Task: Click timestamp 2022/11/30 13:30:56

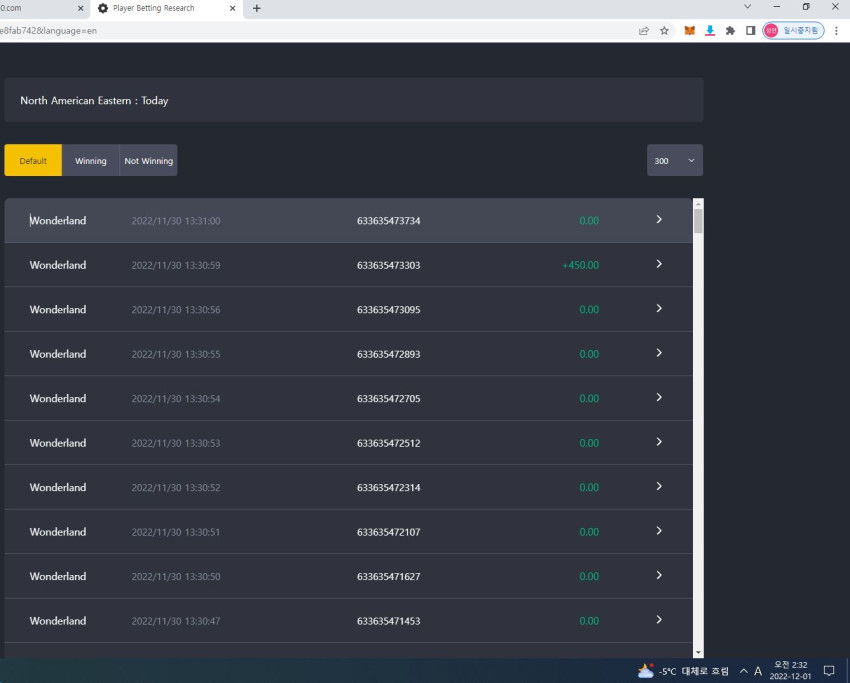Action: point(176,310)
